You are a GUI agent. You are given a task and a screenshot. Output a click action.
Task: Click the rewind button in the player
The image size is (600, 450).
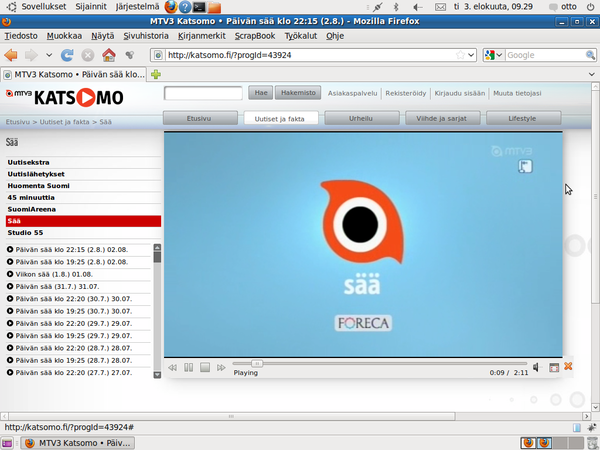pos(173,367)
